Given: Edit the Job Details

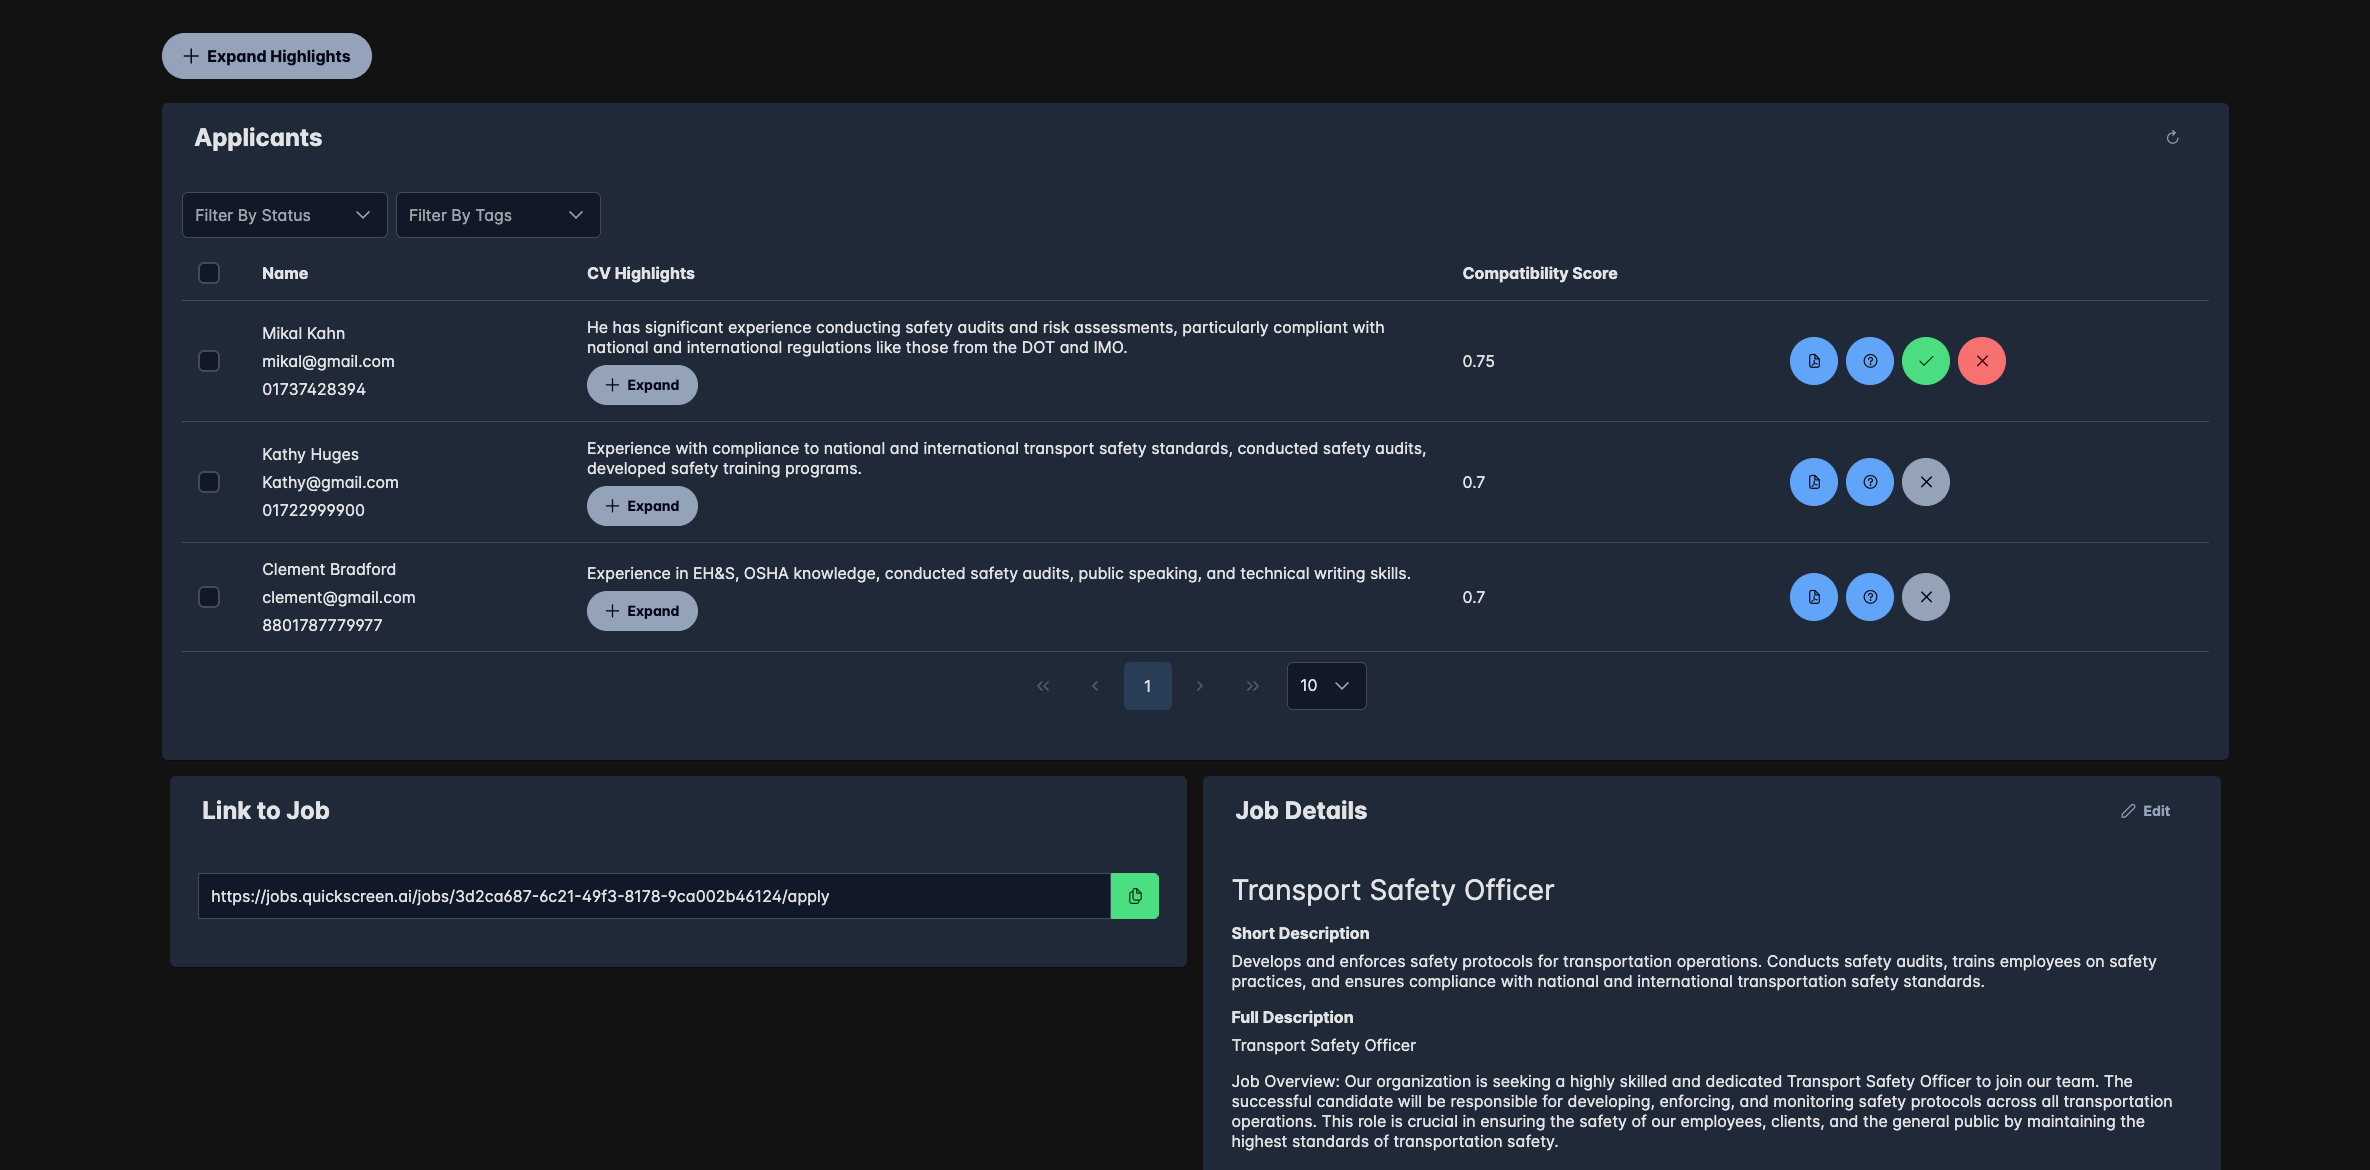Looking at the screenshot, I should [x=2146, y=811].
